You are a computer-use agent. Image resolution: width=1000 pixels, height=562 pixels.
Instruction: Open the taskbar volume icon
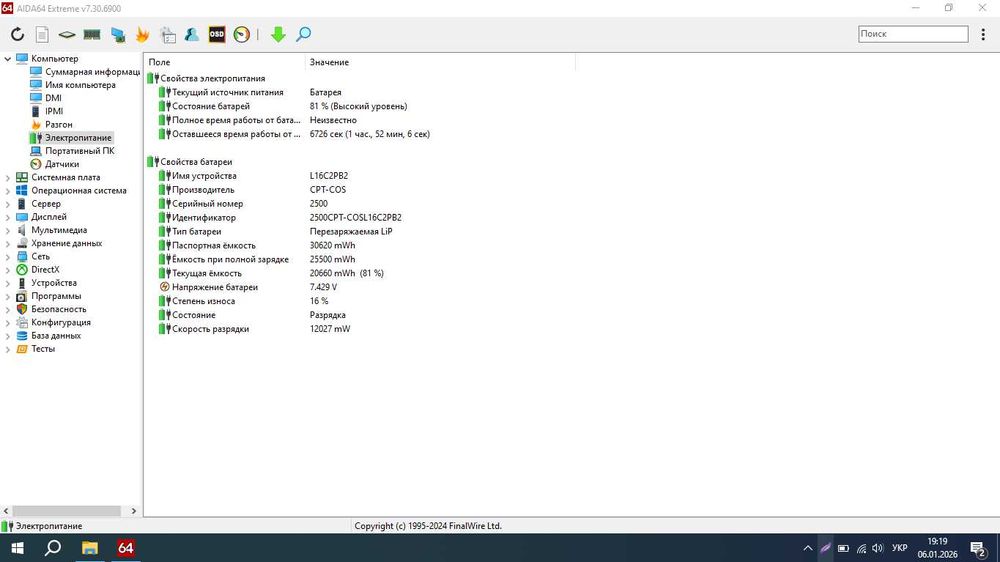(878, 548)
